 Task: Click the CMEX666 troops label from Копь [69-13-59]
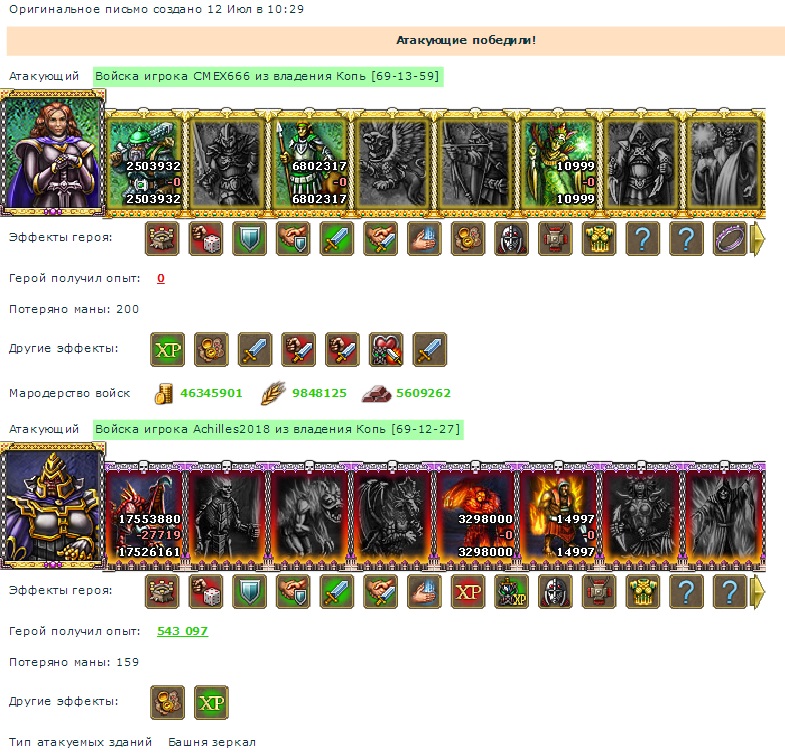(267, 77)
